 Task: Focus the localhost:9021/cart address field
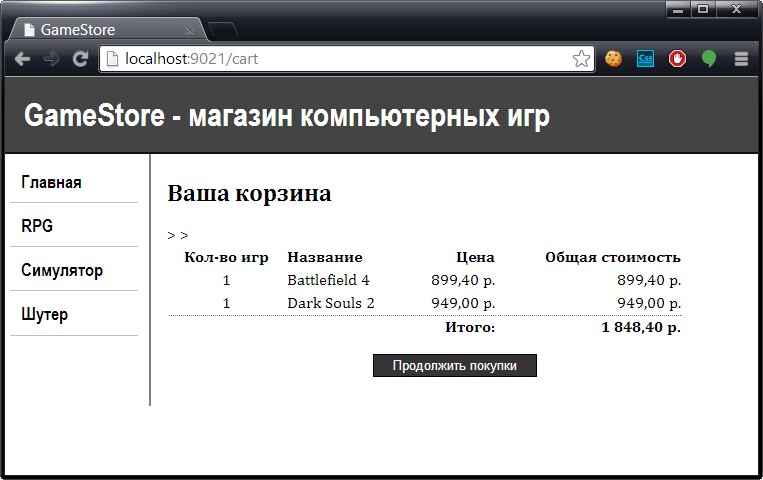tap(346, 59)
